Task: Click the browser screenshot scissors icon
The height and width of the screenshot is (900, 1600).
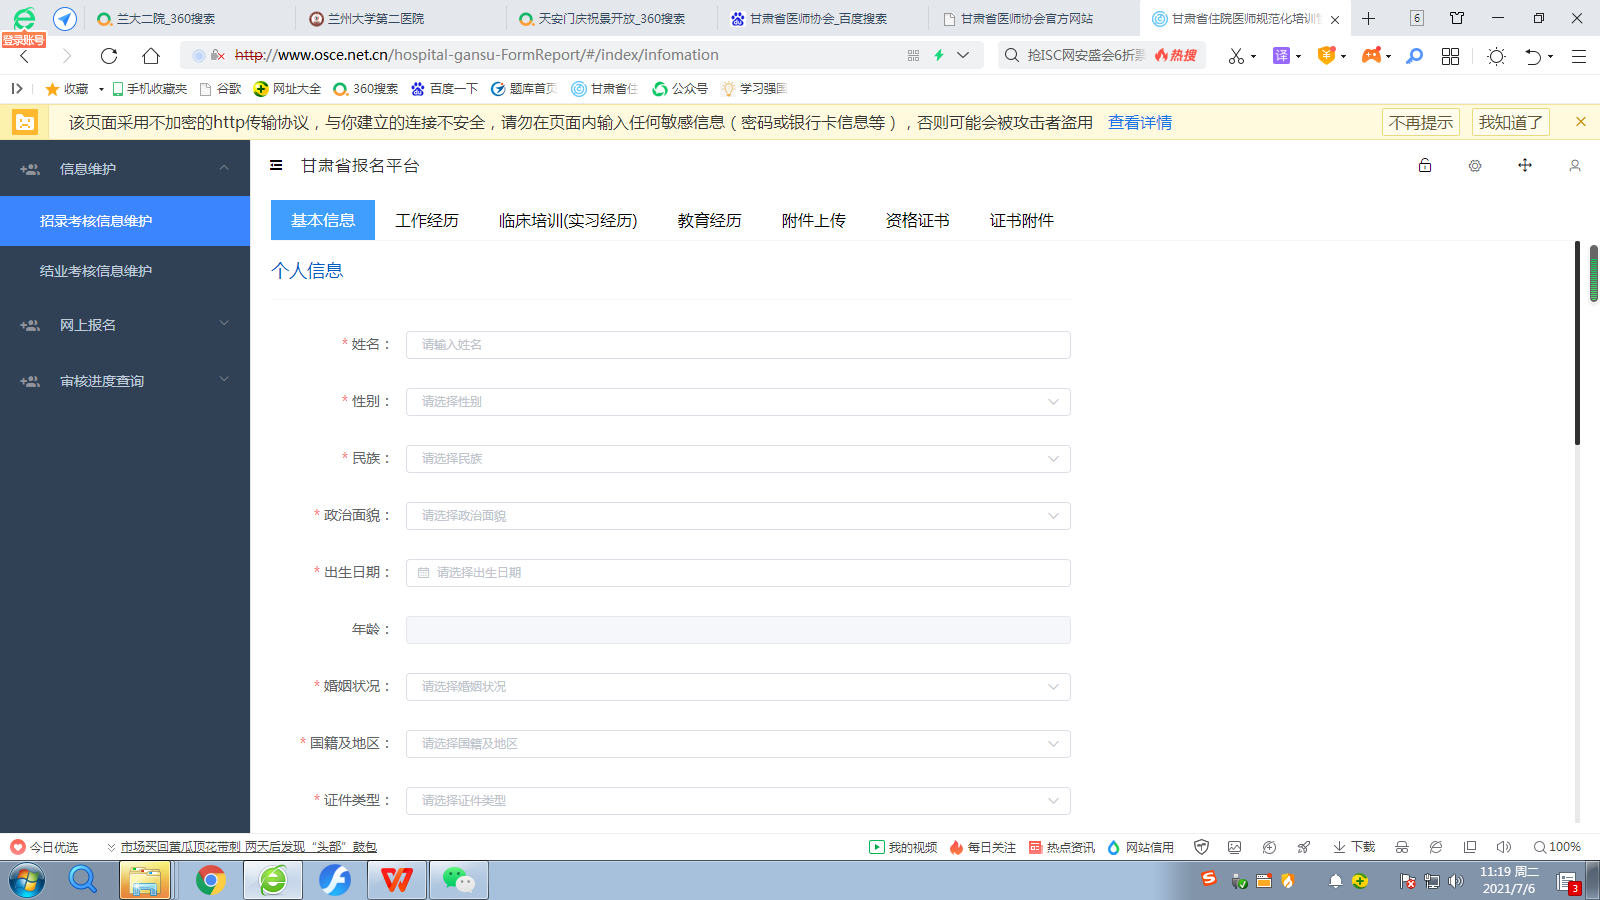Action: (x=1236, y=56)
